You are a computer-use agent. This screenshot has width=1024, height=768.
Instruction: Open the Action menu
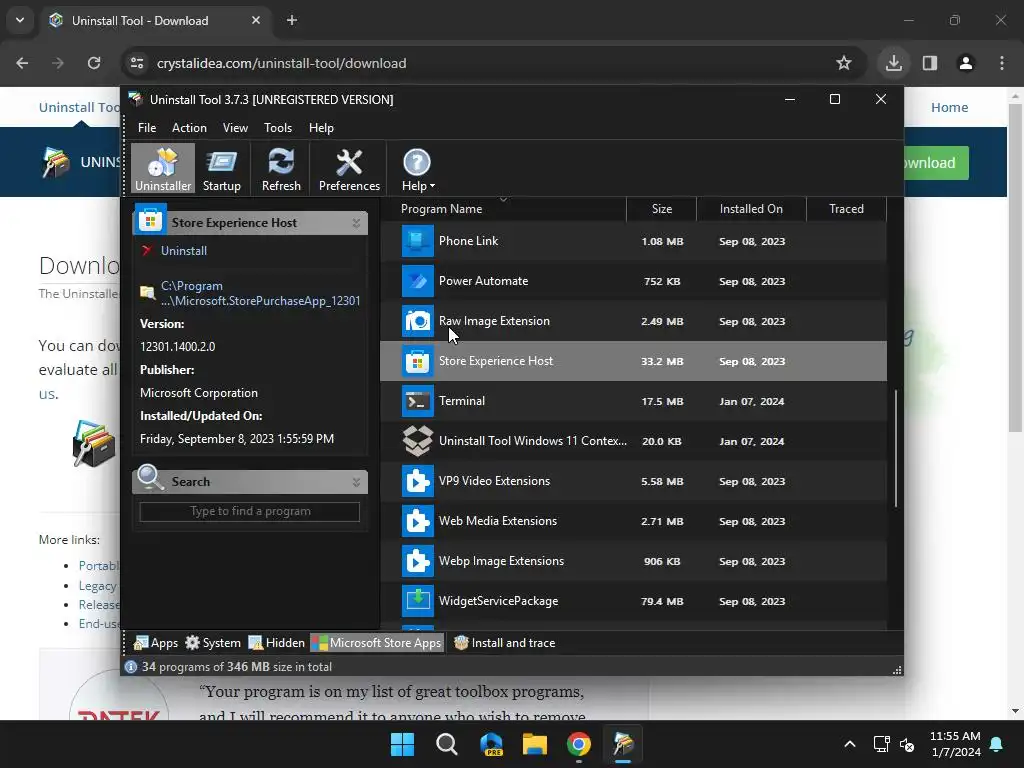(x=189, y=127)
